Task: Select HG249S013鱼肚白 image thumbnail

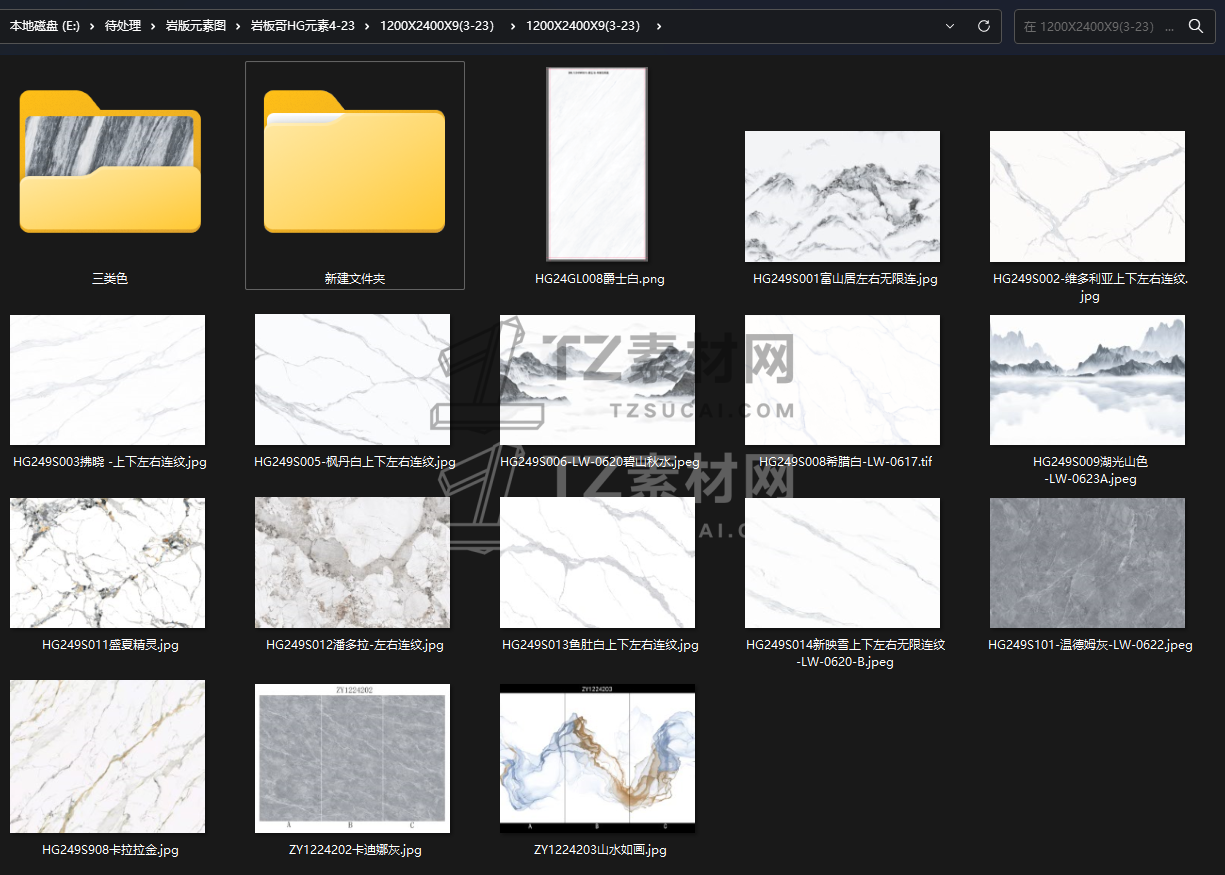Action: coord(597,563)
